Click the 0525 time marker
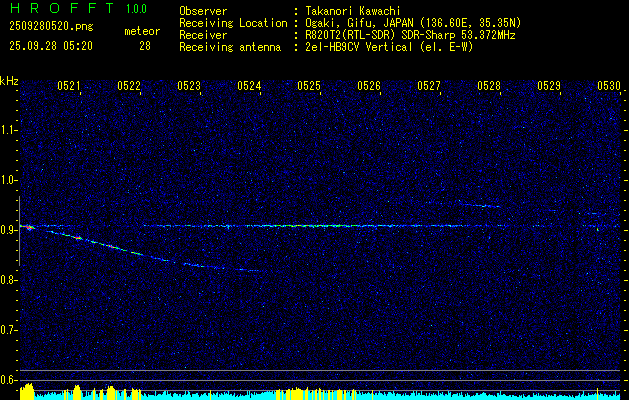Image resolution: width=629 pixels, height=400 pixels. (x=309, y=86)
